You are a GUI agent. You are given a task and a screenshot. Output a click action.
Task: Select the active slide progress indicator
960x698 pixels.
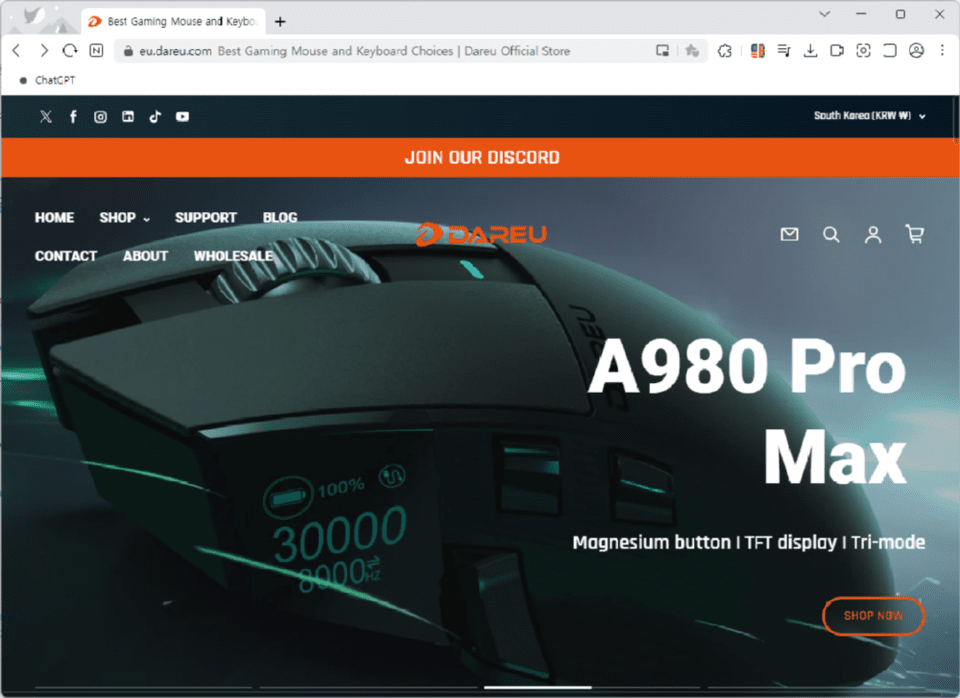[x=538, y=688]
